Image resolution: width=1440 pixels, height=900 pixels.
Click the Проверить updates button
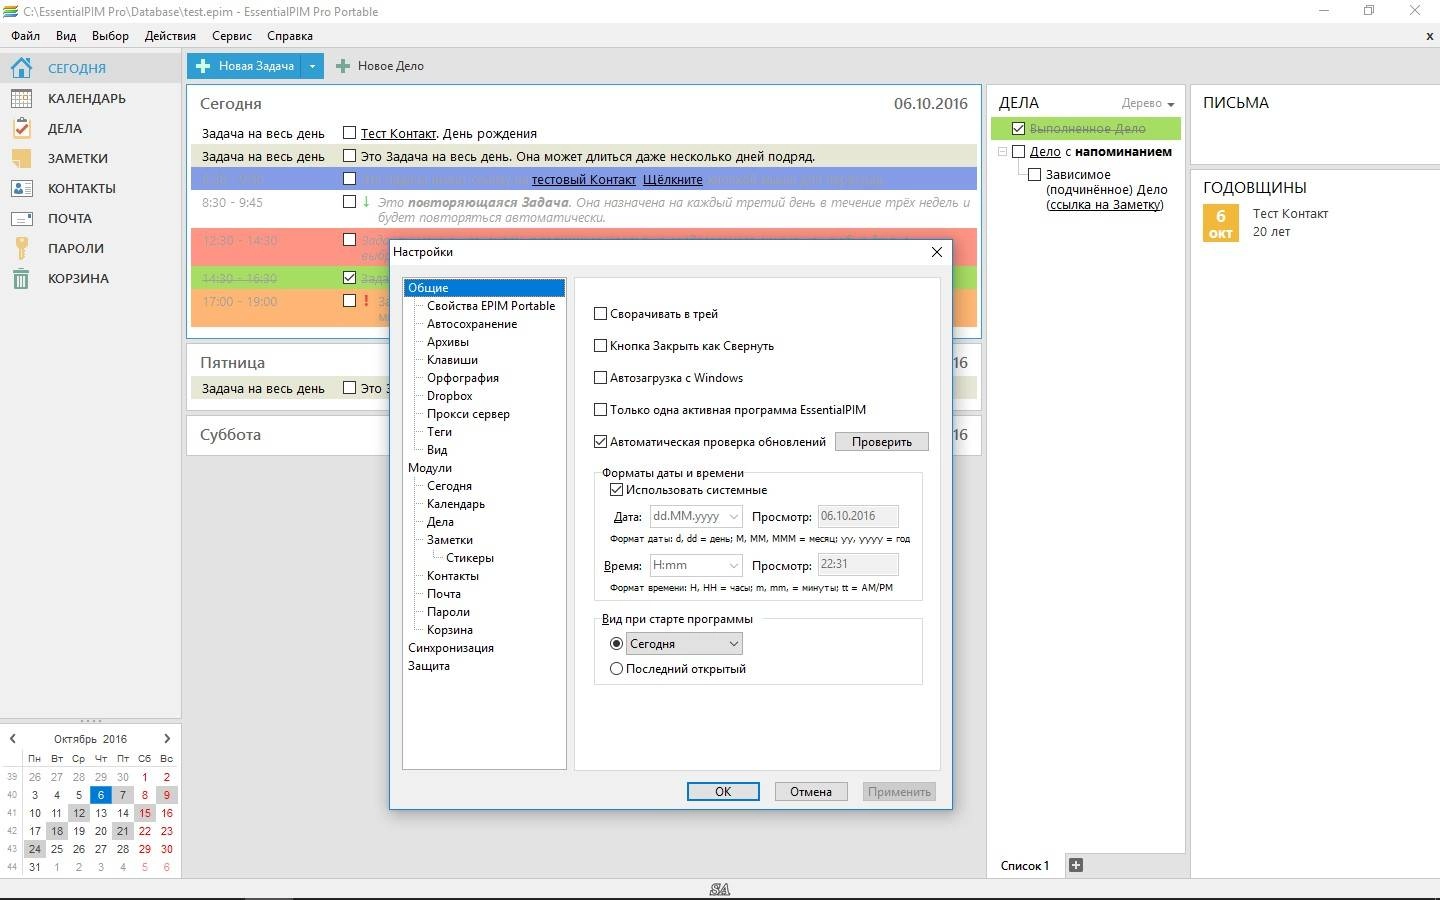[882, 442]
